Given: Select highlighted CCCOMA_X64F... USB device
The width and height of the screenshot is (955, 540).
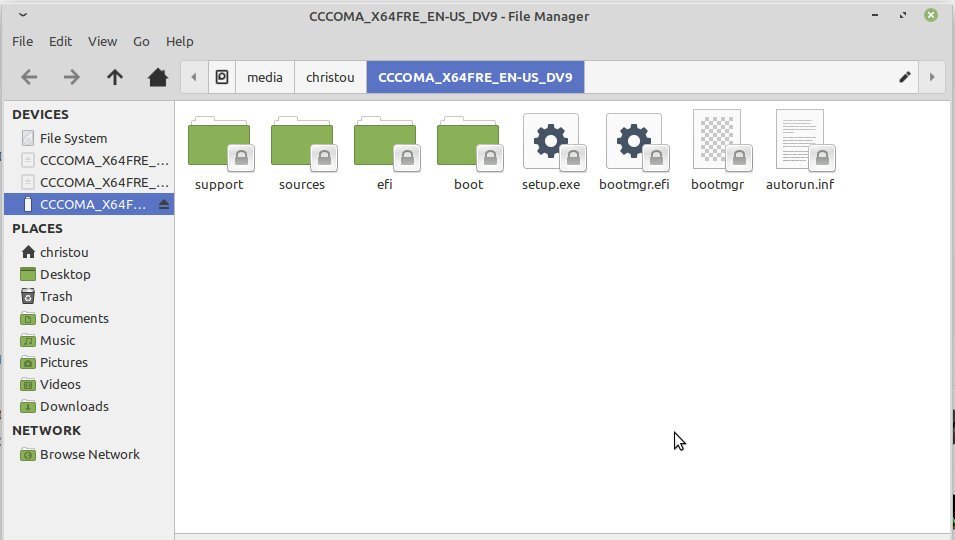Looking at the screenshot, I should coord(89,204).
